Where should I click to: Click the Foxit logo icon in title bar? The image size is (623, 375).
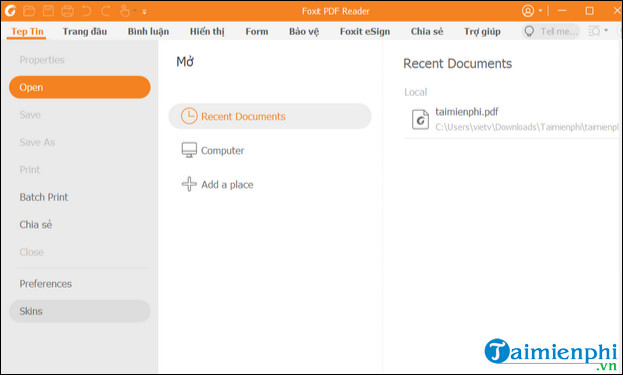(10, 11)
